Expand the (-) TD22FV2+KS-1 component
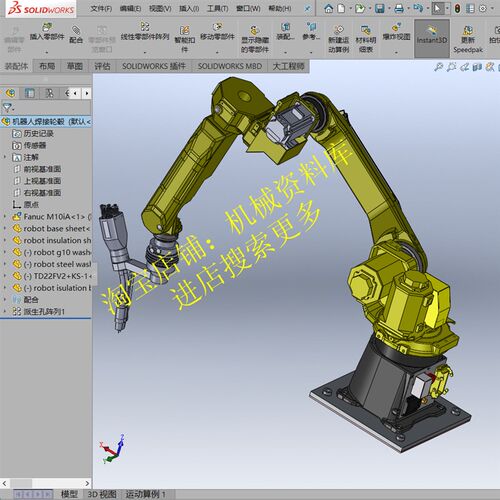The height and width of the screenshot is (500, 500). tap(5, 276)
